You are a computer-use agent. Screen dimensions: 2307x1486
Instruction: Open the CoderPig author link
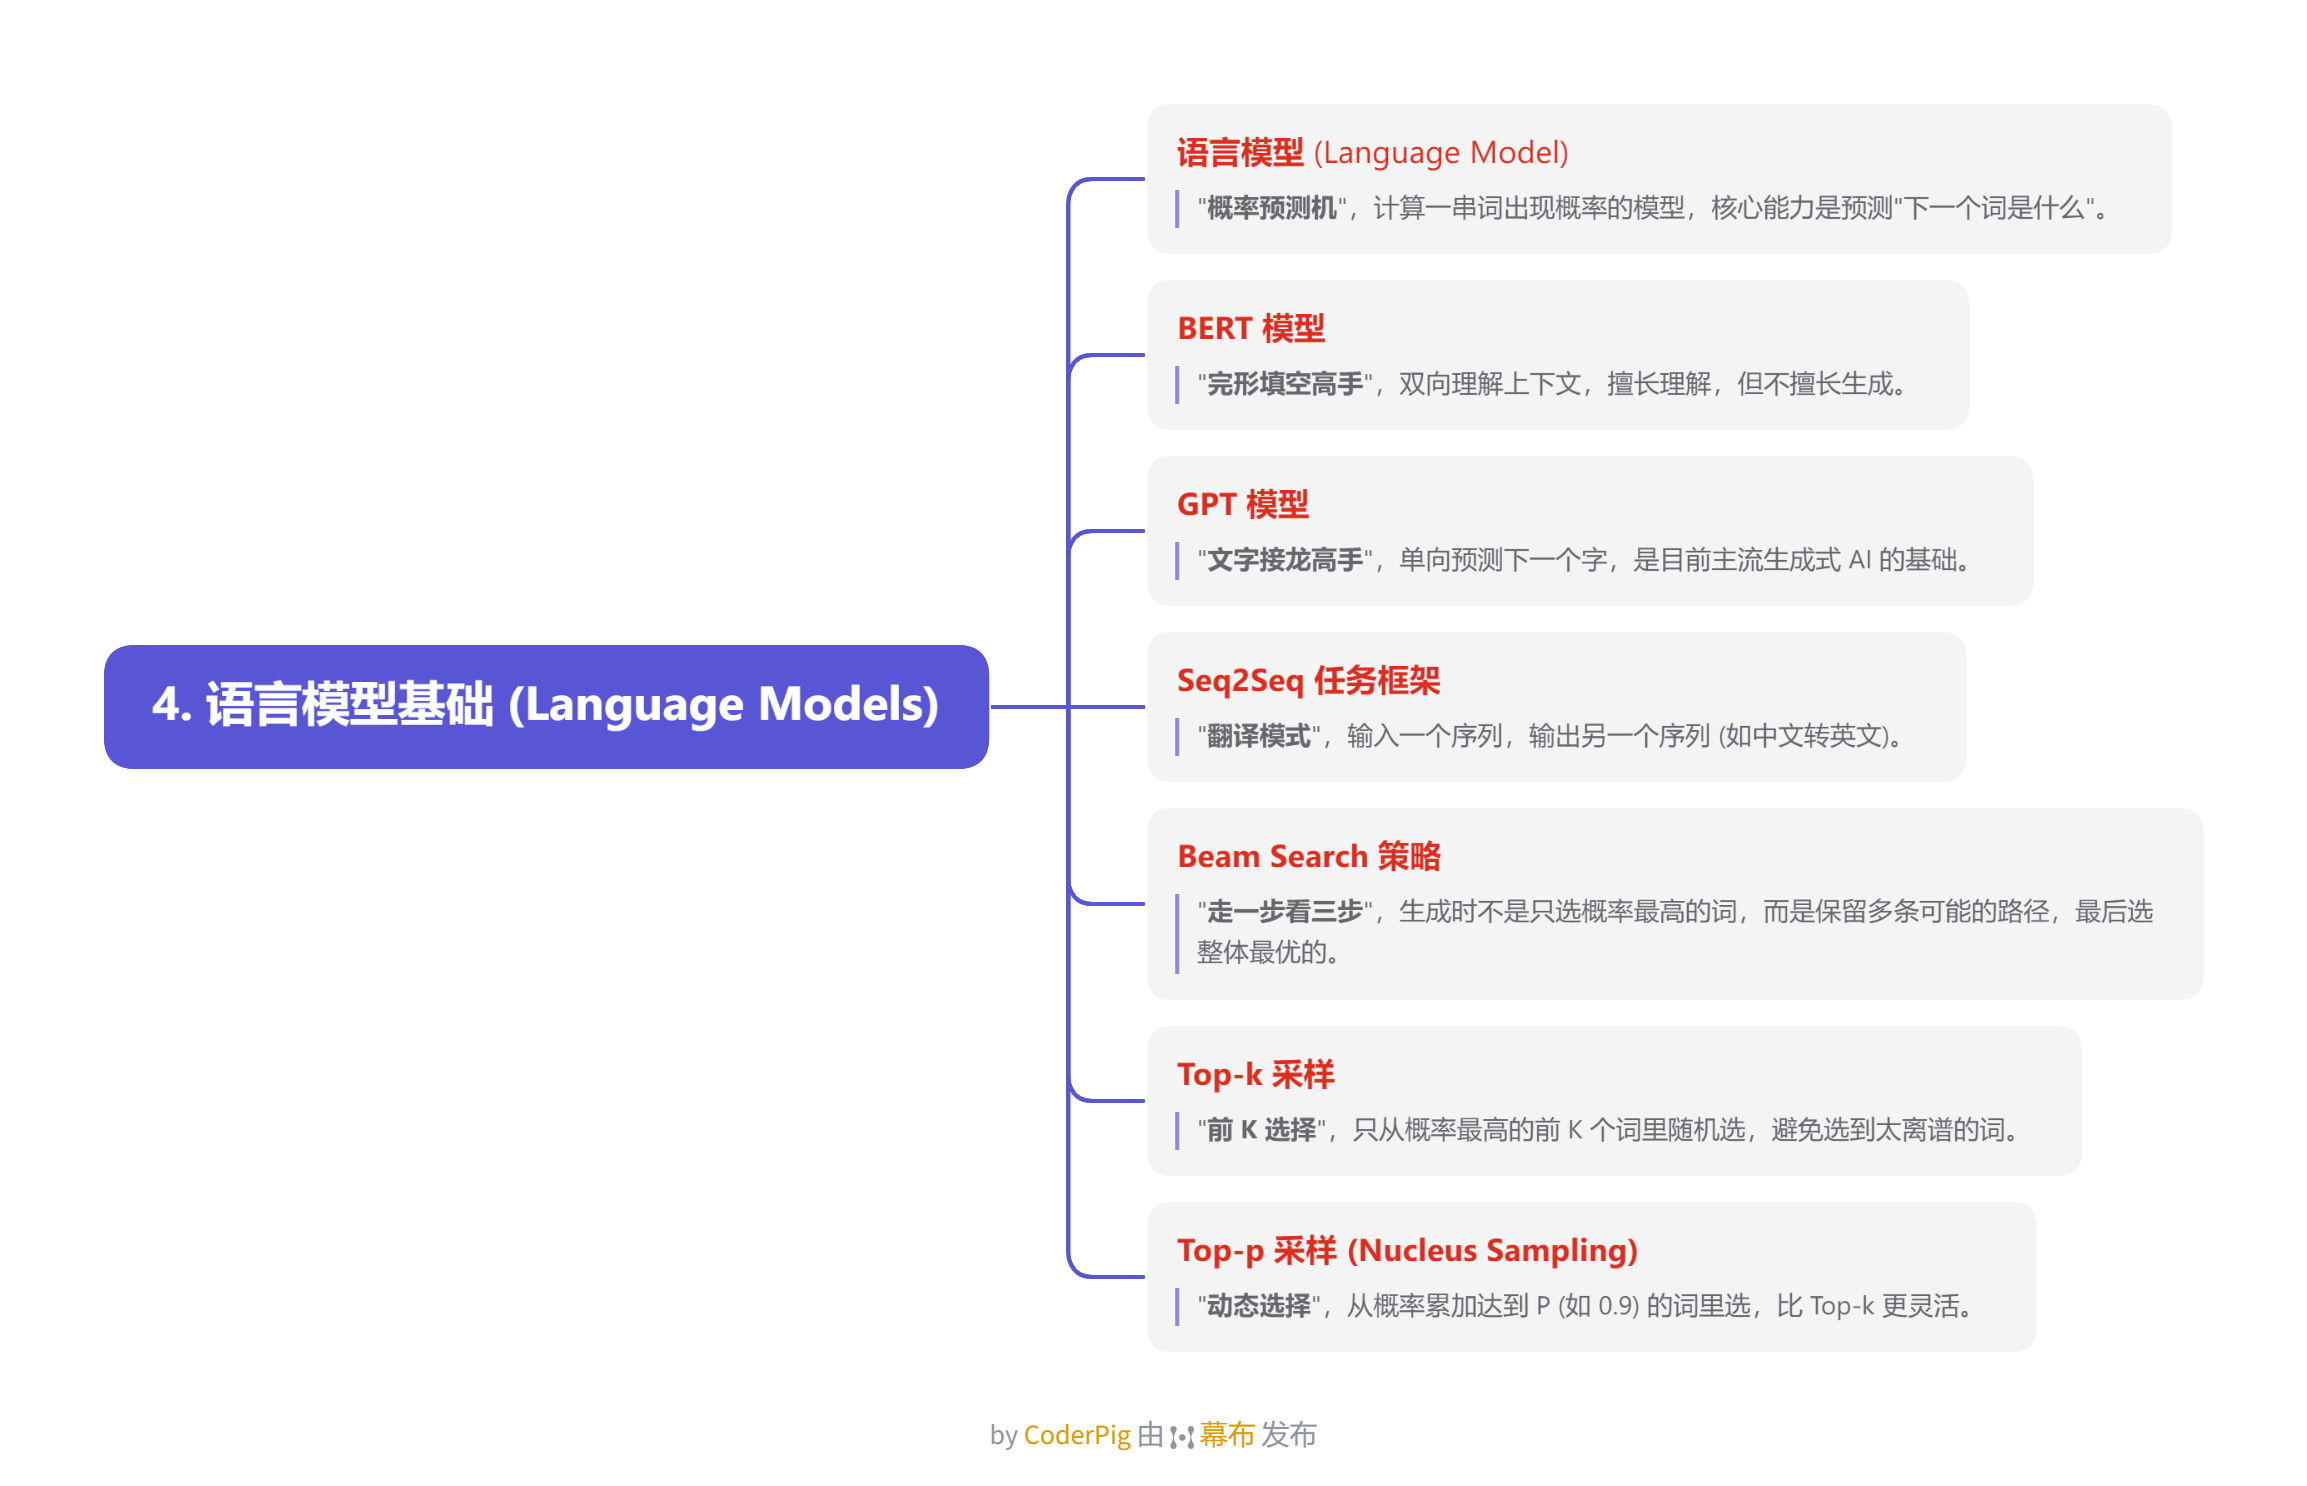(x=1076, y=1435)
